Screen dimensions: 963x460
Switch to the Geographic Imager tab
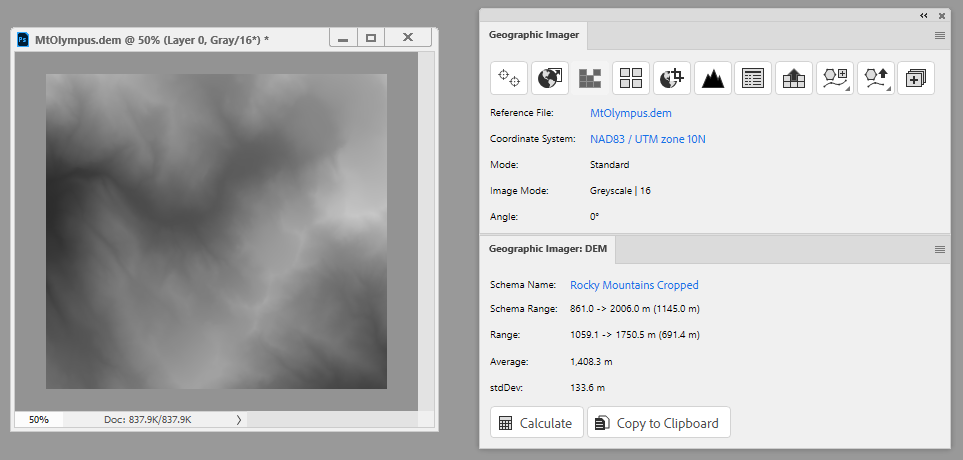tap(534, 35)
